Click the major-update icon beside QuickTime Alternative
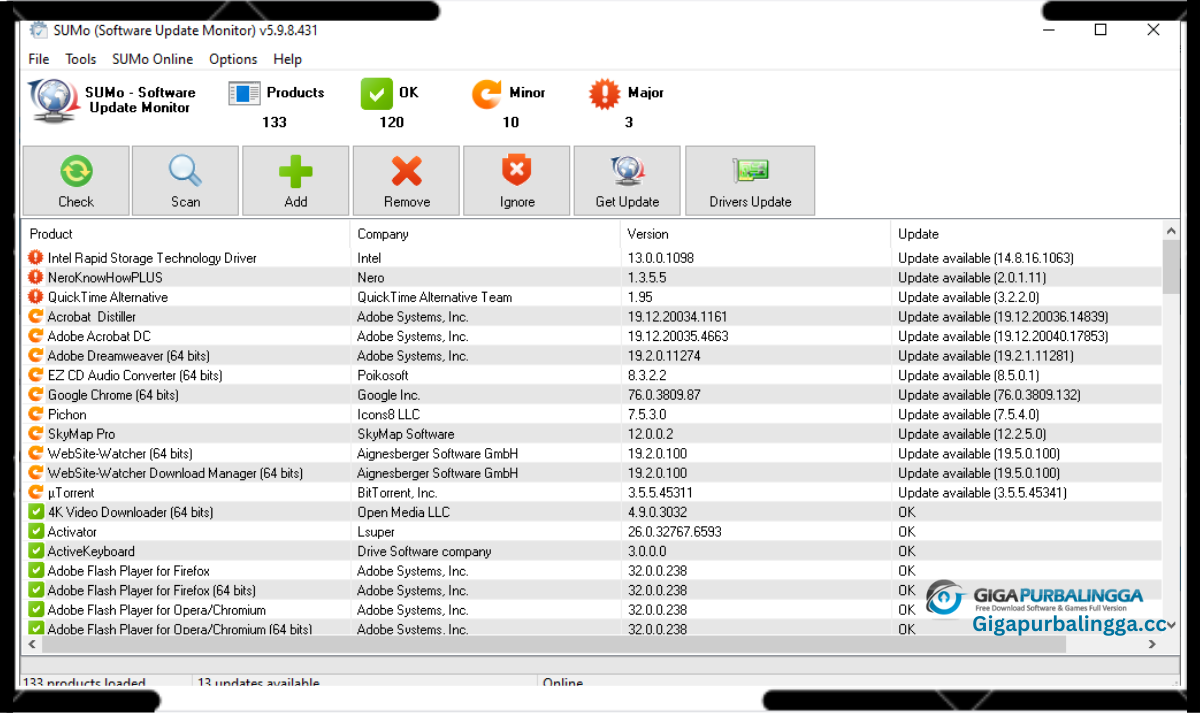The height and width of the screenshot is (720, 1200). (36, 297)
